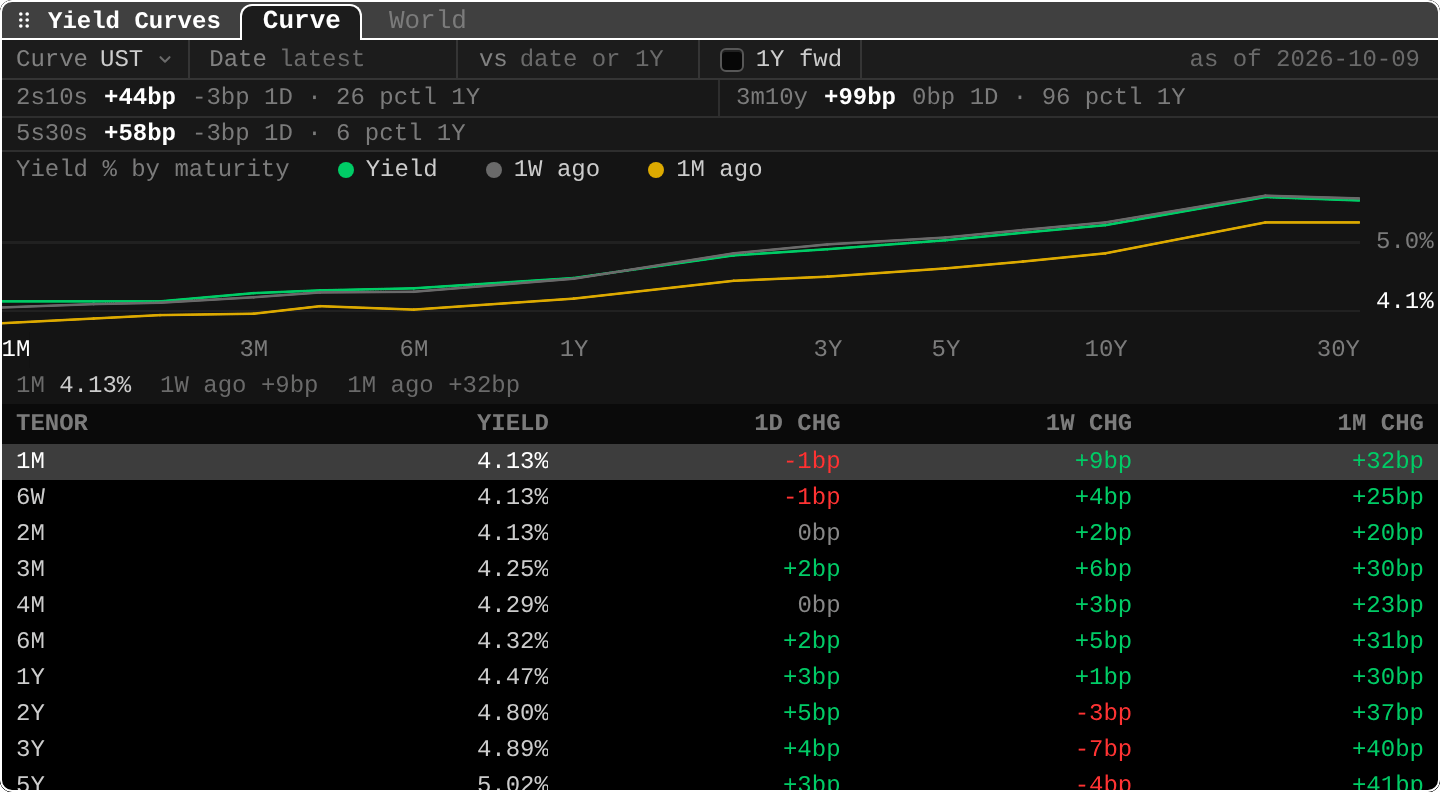Enable the 1Y fwd checkbox
Screen dimensions: 1440x792
coord(732,60)
